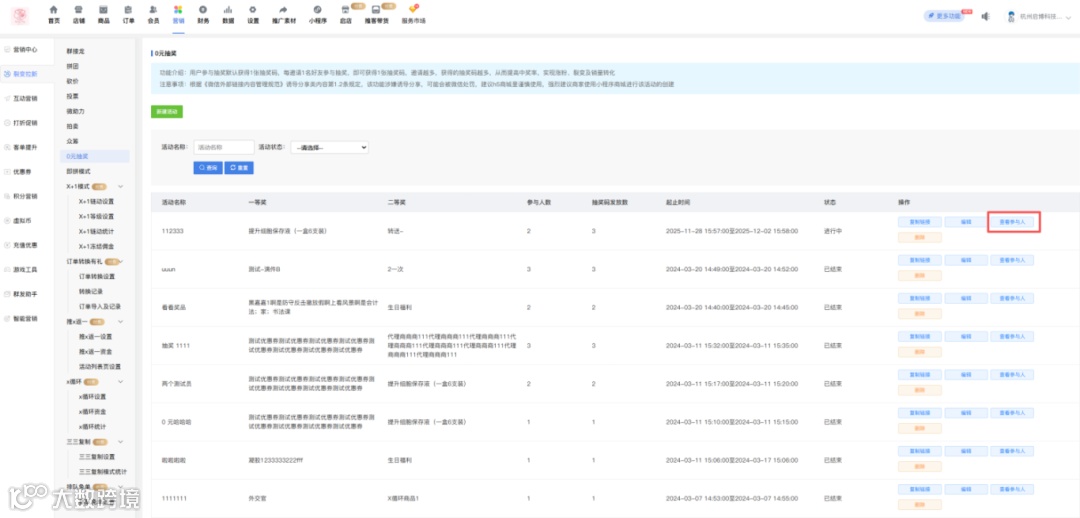
Task: Click the orange 删除 button for 112333
Action: (x=920, y=237)
